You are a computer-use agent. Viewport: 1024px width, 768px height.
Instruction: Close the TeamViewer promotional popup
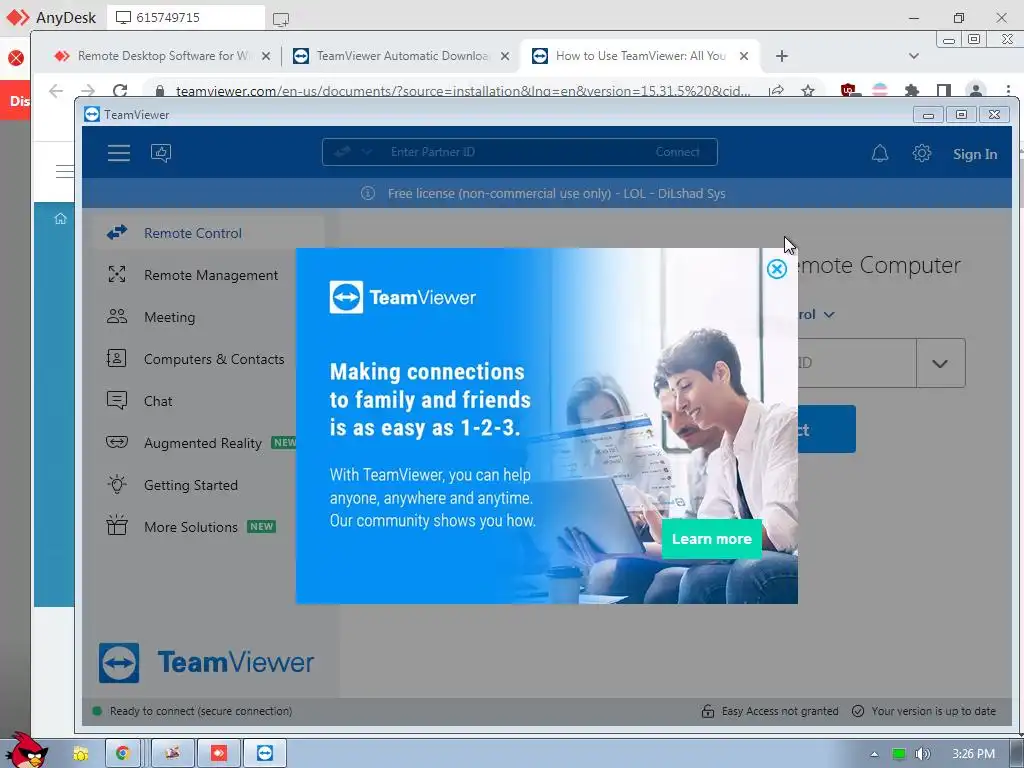[776, 269]
